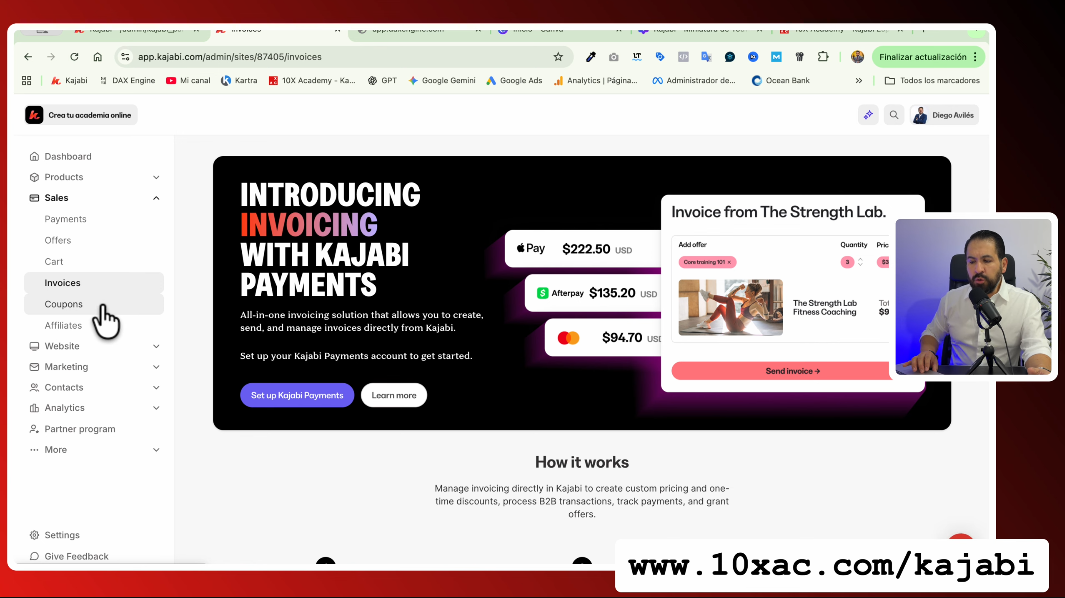This screenshot has height=598, width=1065.
Task: Open Contacts in the sidebar
Action: click(64, 387)
